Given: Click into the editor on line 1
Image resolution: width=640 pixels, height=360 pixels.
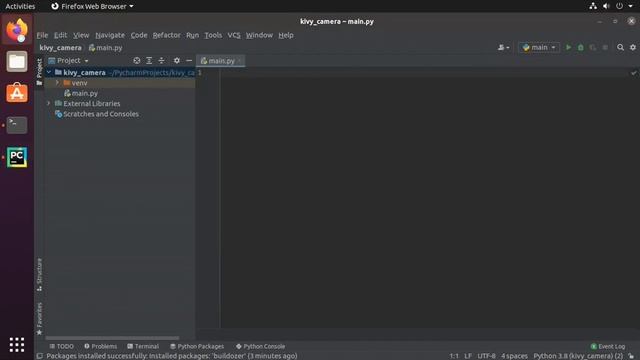Looking at the screenshot, I should tap(424, 73).
